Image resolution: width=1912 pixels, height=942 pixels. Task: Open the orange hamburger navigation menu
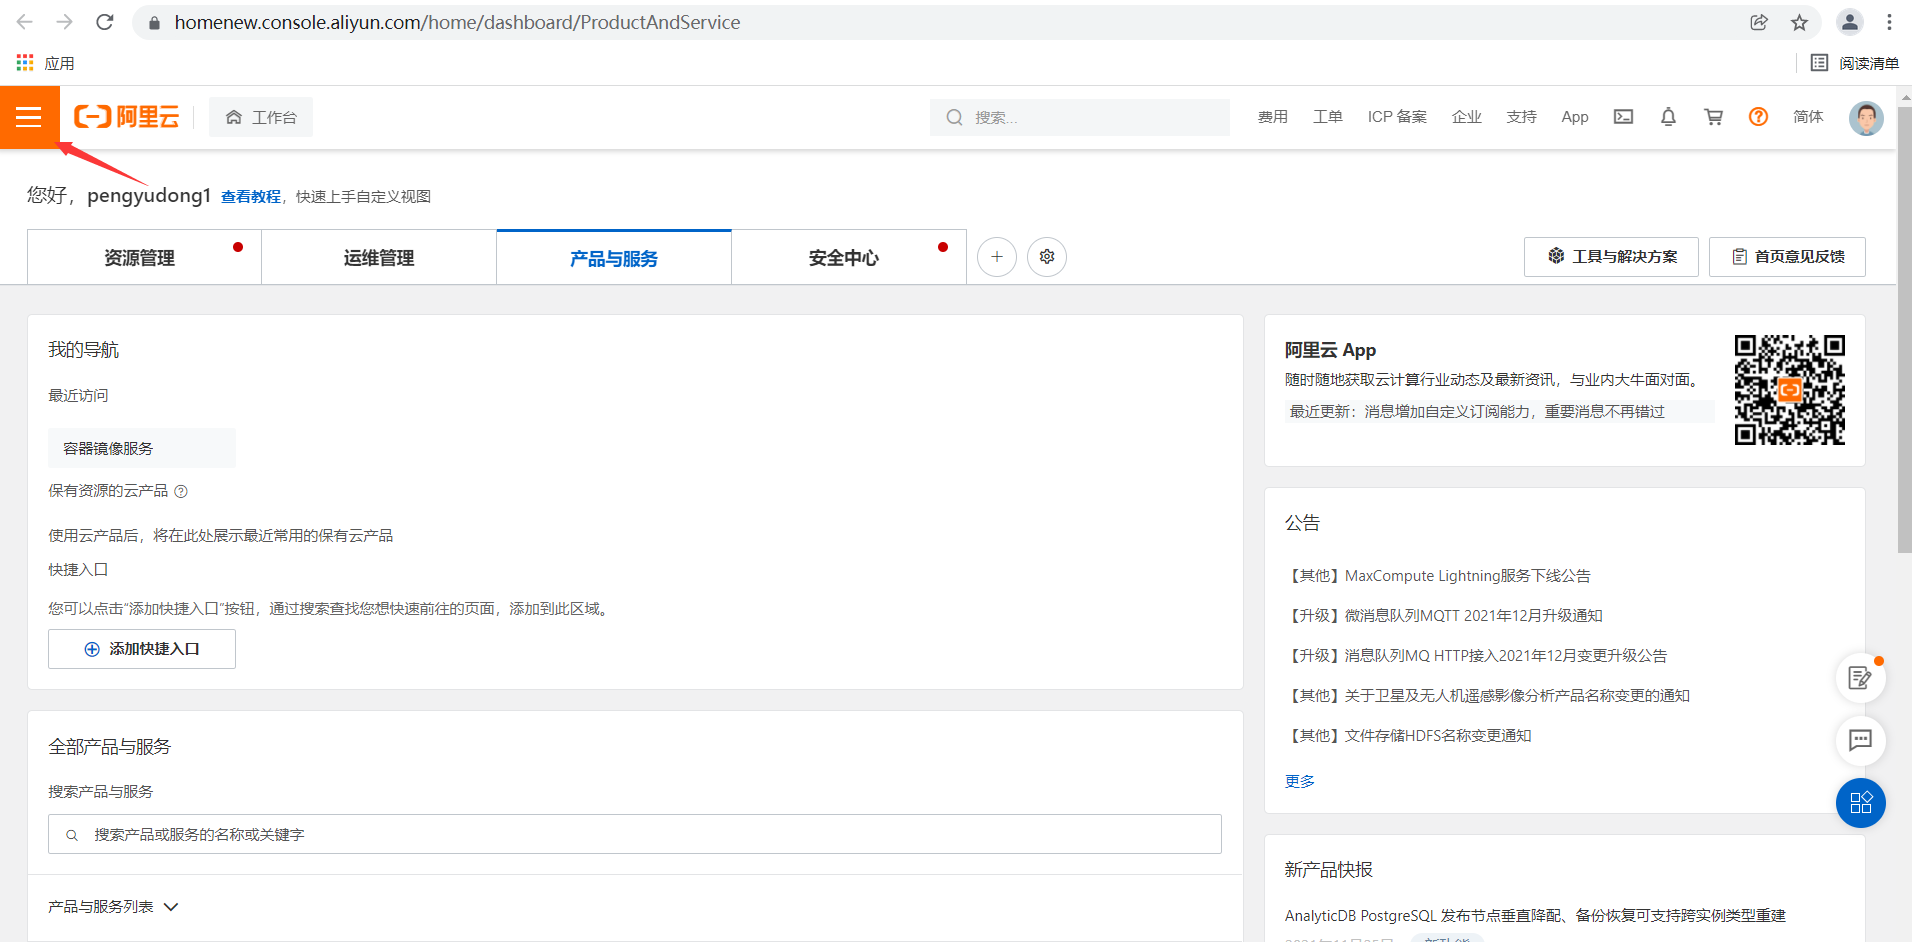point(29,117)
